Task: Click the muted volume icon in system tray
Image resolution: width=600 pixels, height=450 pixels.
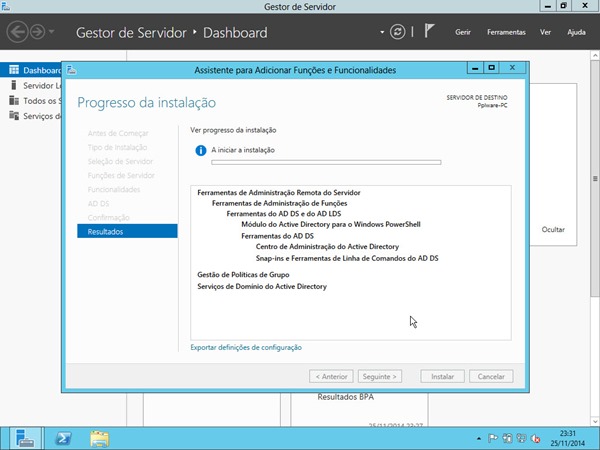Action: tap(535, 438)
